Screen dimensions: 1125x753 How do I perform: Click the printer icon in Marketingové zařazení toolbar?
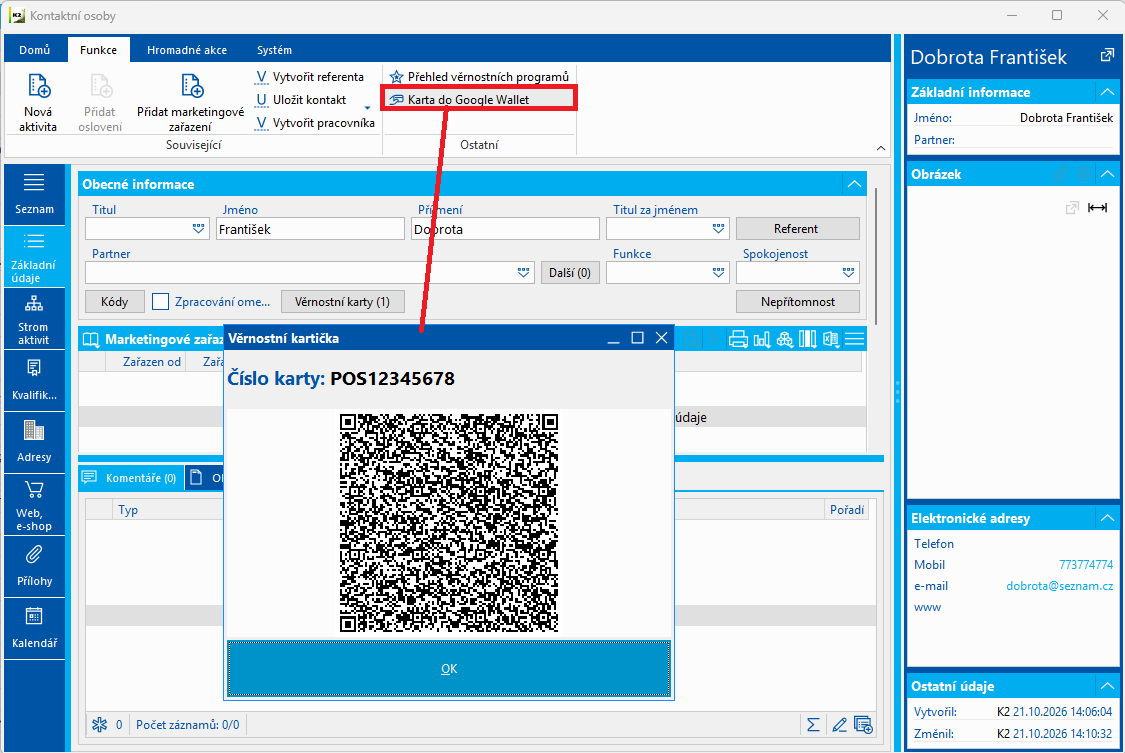tap(738, 339)
